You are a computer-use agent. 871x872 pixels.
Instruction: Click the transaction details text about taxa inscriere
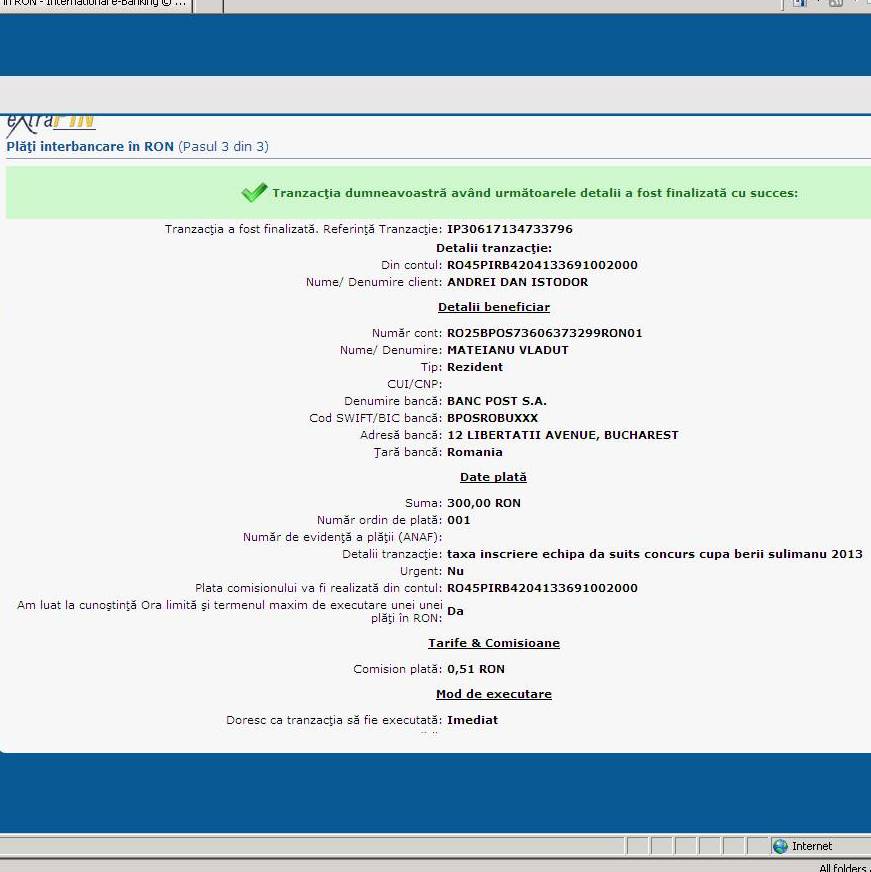click(x=654, y=554)
